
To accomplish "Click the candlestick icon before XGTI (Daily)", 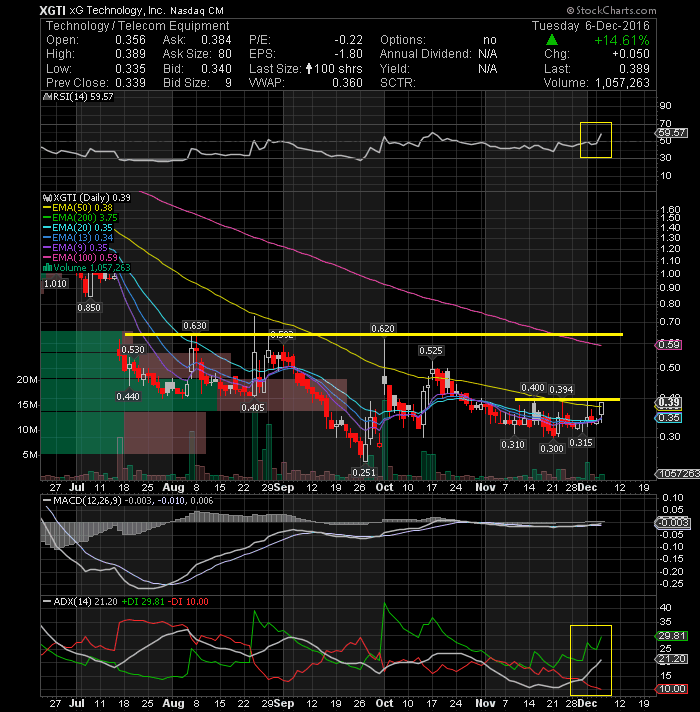I will click(x=47, y=198).
